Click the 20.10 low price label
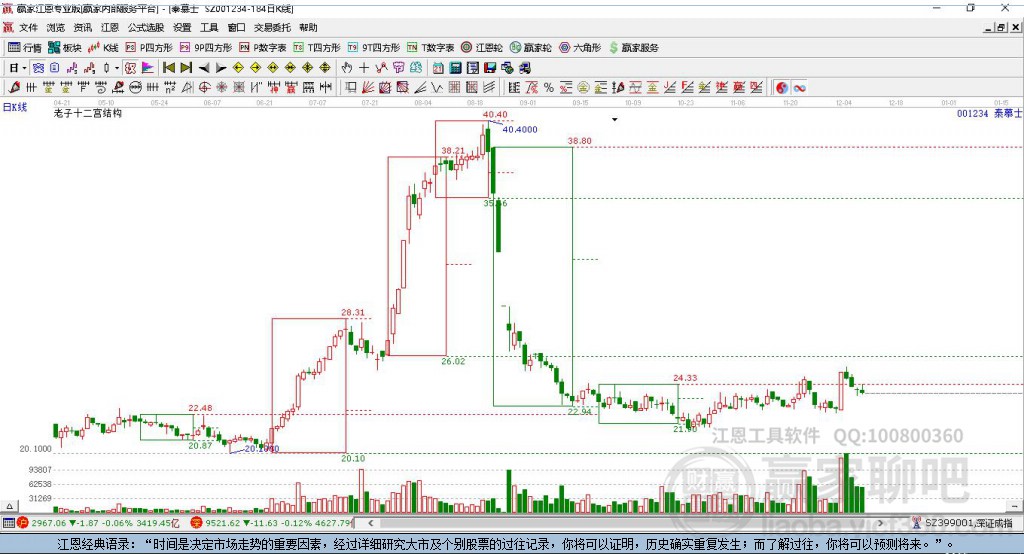Image resolution: width=1024 pixels, height=554 pixels. pyautogui.click(x=353, y=459)
